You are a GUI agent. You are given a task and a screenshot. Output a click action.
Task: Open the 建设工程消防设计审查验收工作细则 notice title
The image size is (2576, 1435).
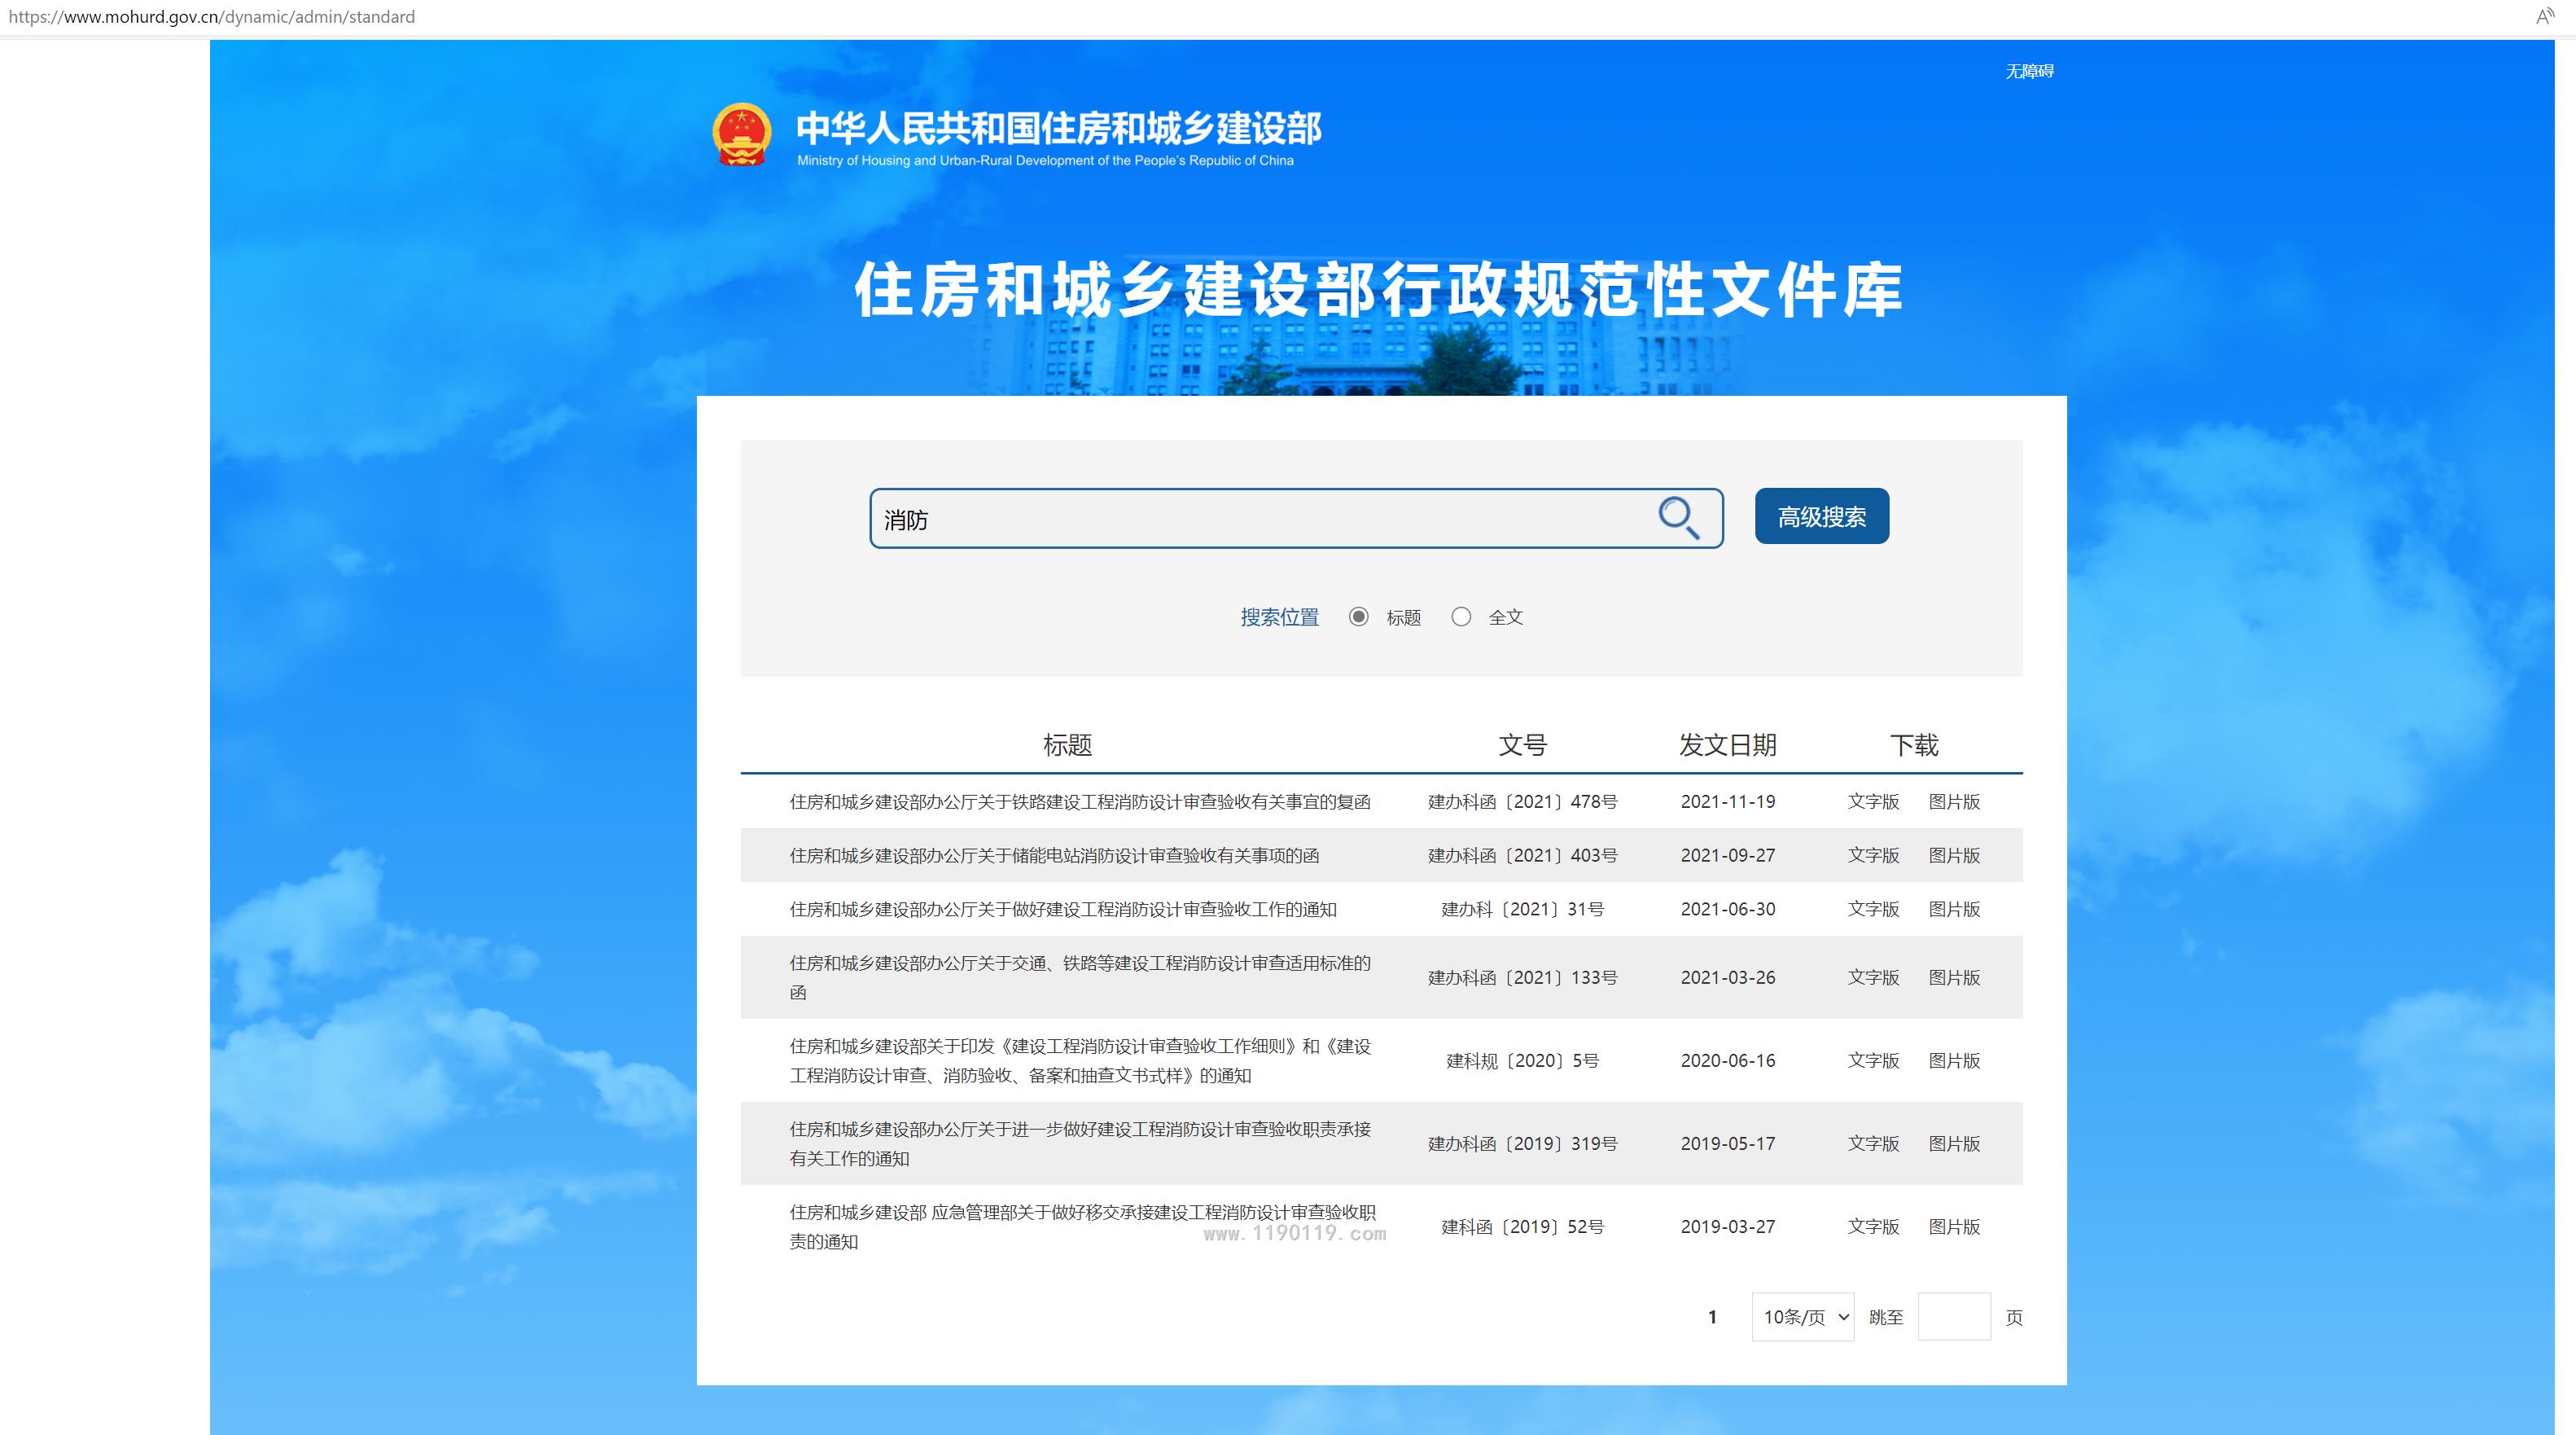click(x=1080, y=1061)
